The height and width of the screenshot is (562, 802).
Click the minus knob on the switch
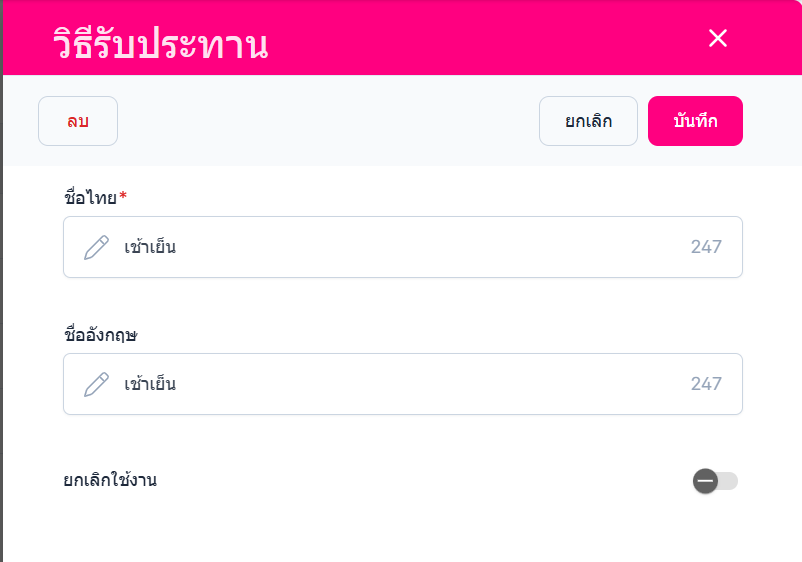(x=705, y=481)
